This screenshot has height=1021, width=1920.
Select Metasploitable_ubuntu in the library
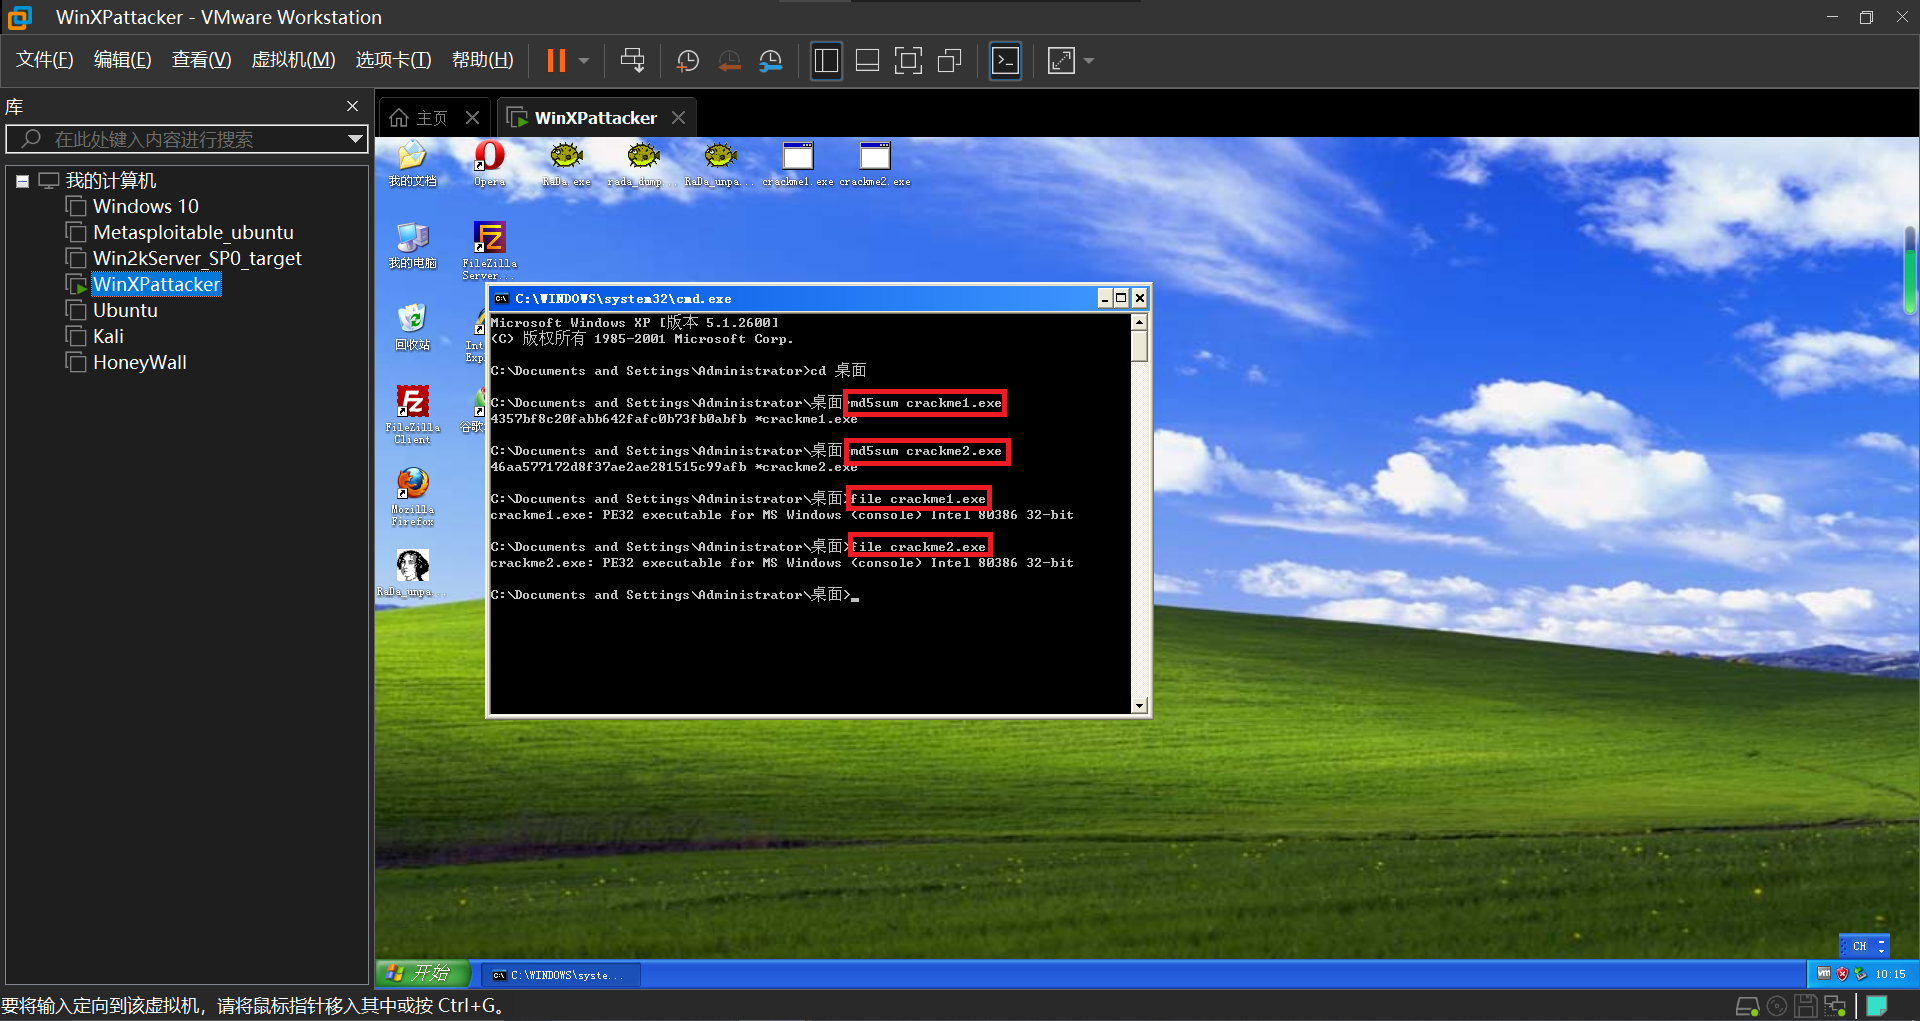pyautogui.click(x=193, y=233)
